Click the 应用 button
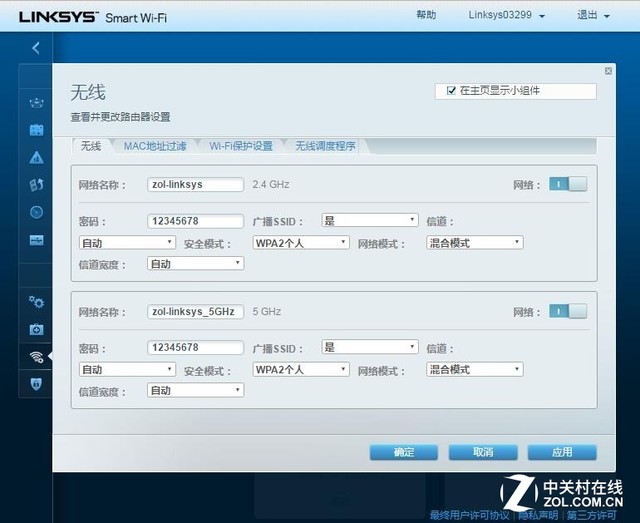 (x=562, y=452)
